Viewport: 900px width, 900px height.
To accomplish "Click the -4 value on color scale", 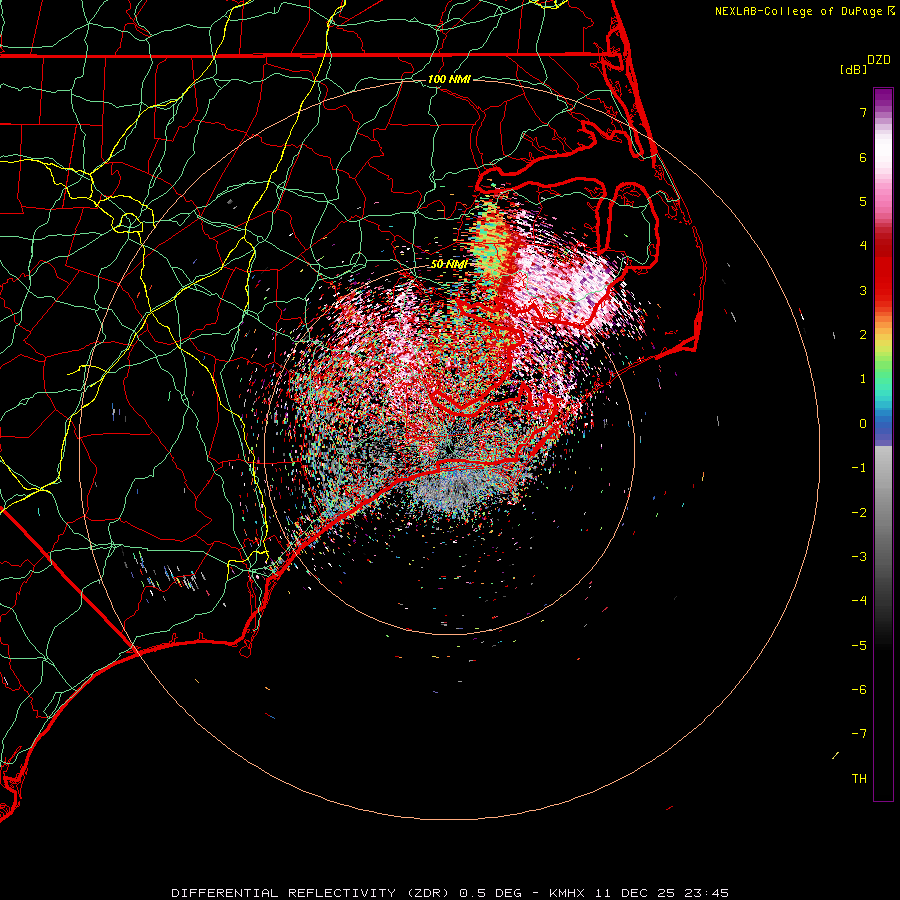I will pyautogui.click(x=859, y=601).
